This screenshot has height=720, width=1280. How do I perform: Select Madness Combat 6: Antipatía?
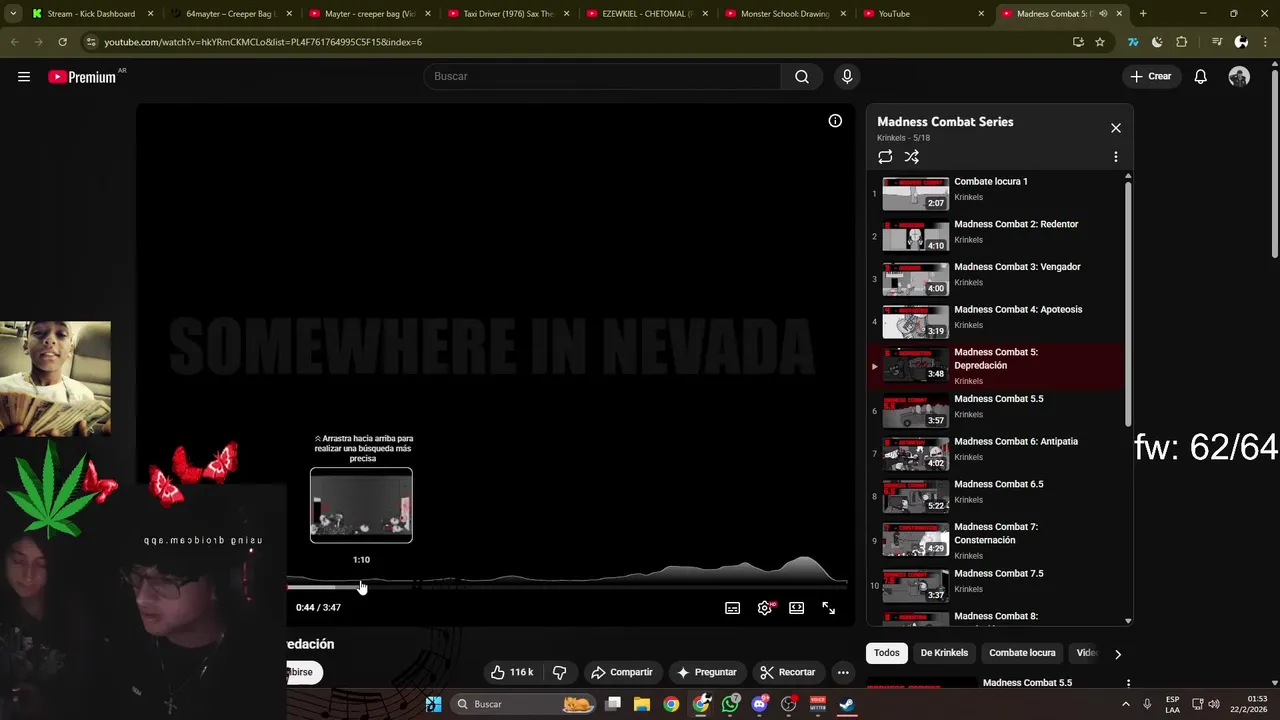996,454
